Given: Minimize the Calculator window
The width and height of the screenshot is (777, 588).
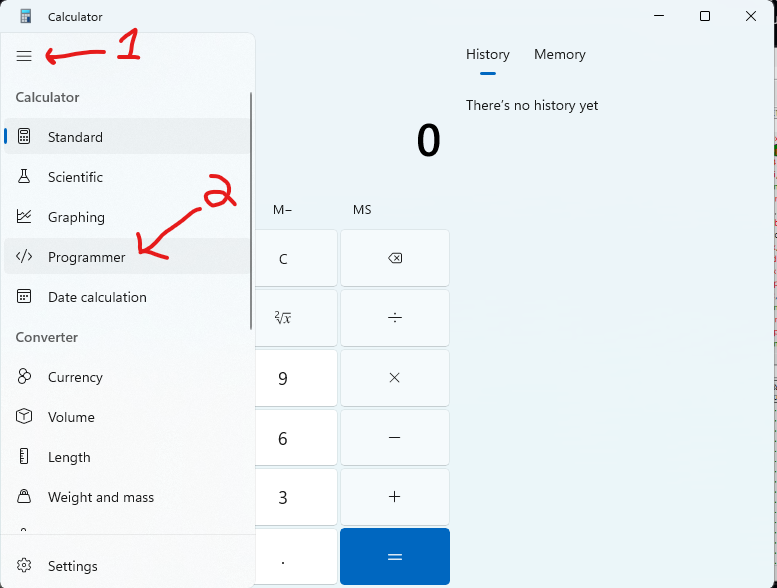Looking at the screenshot, I should click(x=659, y=16).
